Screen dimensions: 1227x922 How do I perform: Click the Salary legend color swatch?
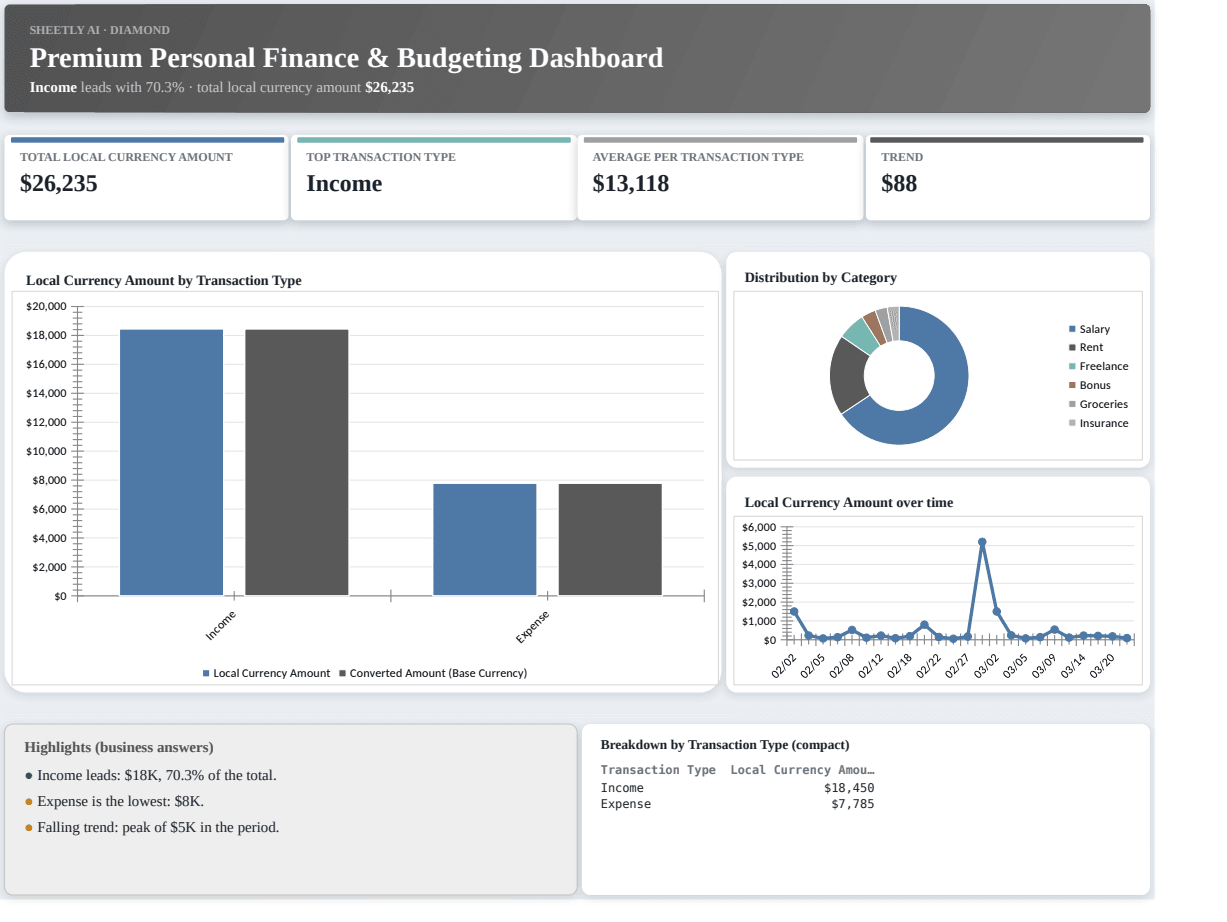pos(1073,329)
